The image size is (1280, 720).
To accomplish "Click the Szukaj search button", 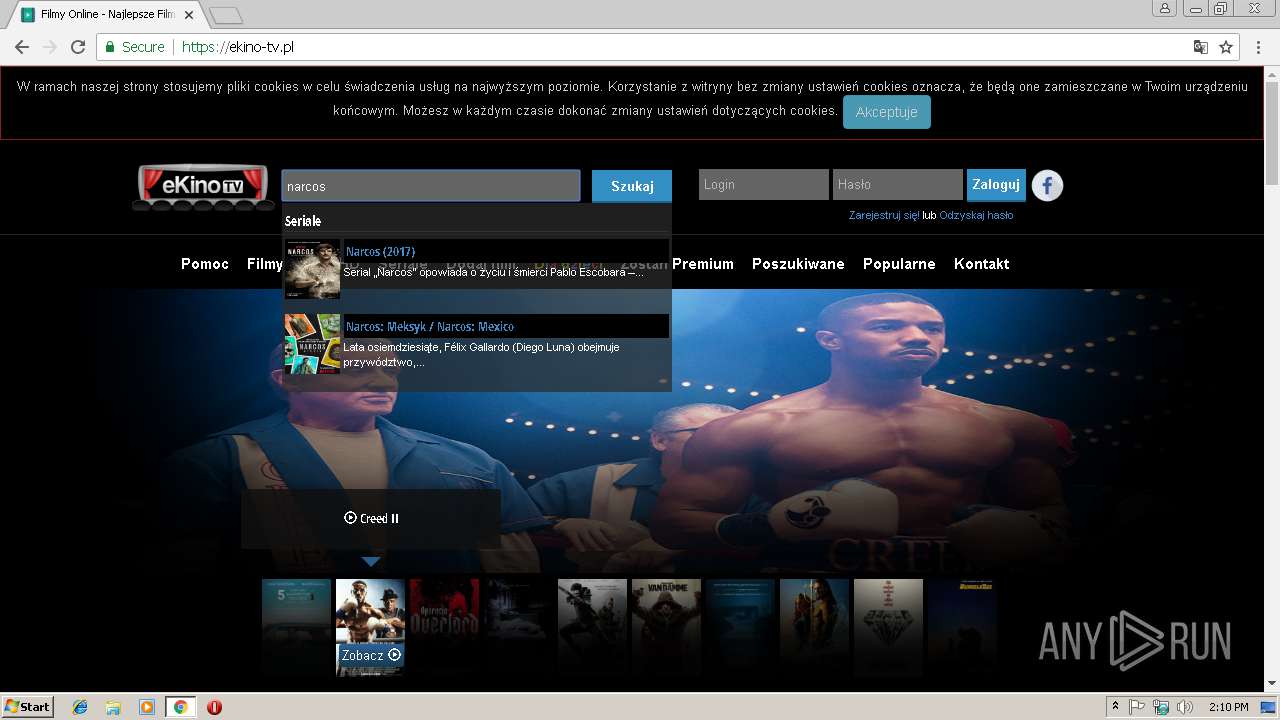I will pos(632,186).
